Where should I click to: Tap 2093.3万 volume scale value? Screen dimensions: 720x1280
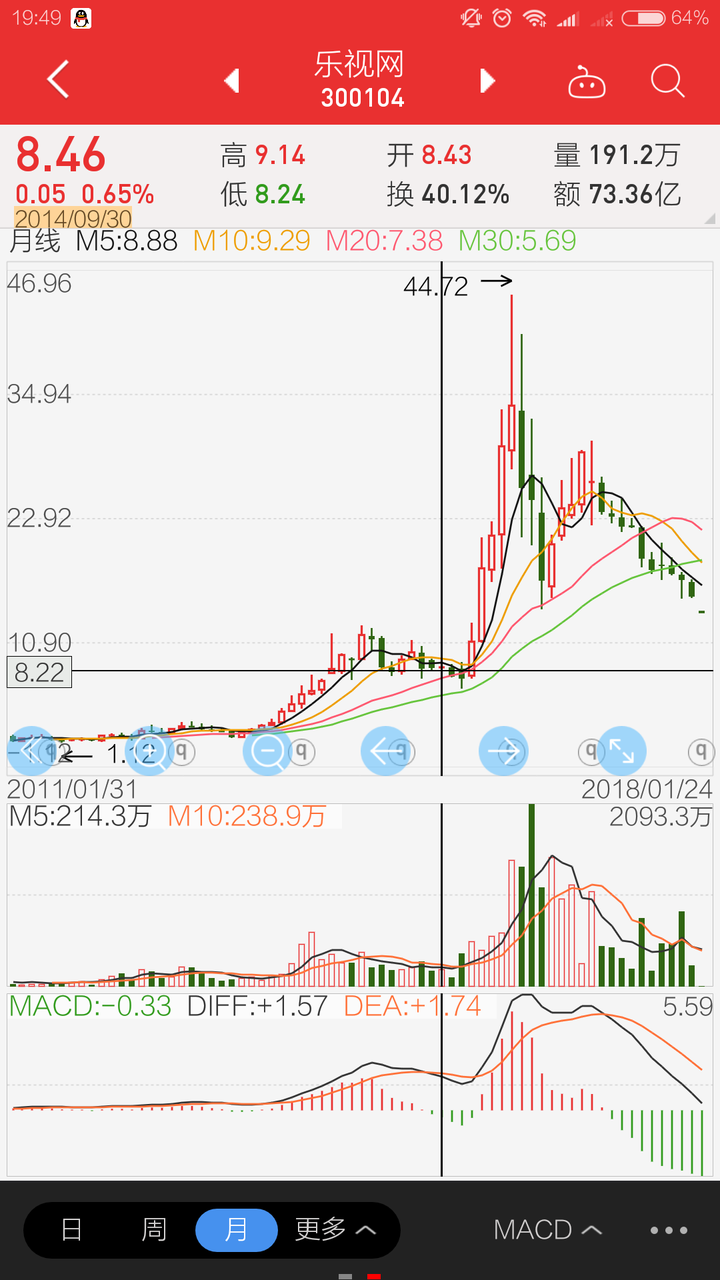coord(660,816)
